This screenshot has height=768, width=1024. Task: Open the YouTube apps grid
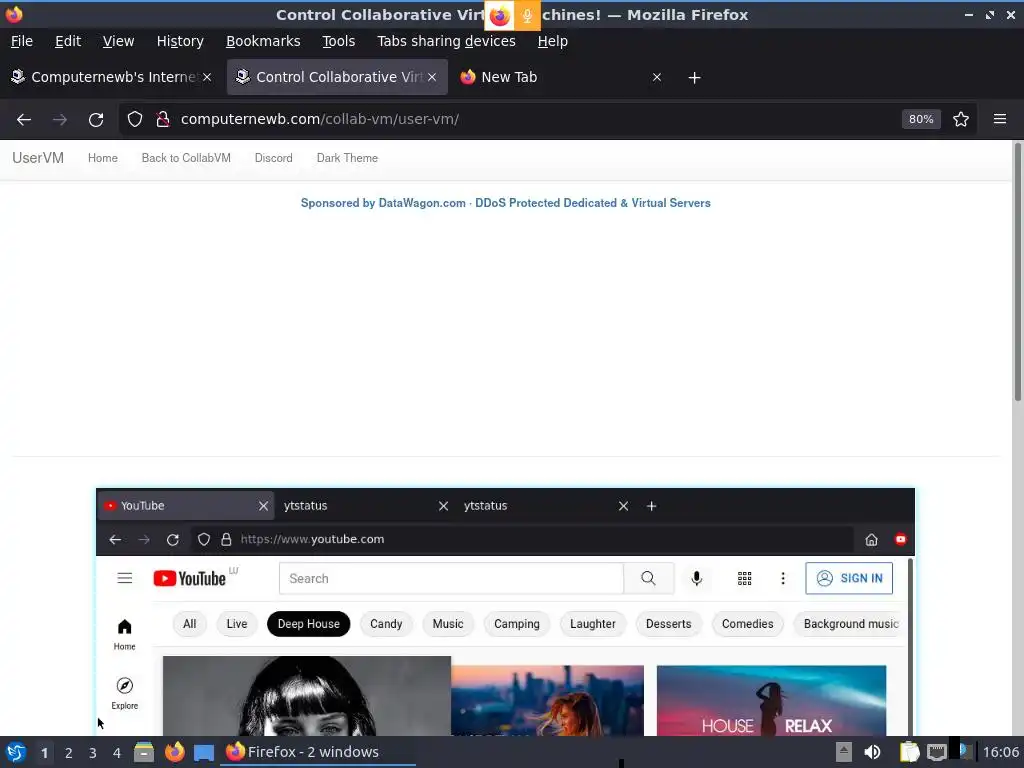[x=744, y=579]
